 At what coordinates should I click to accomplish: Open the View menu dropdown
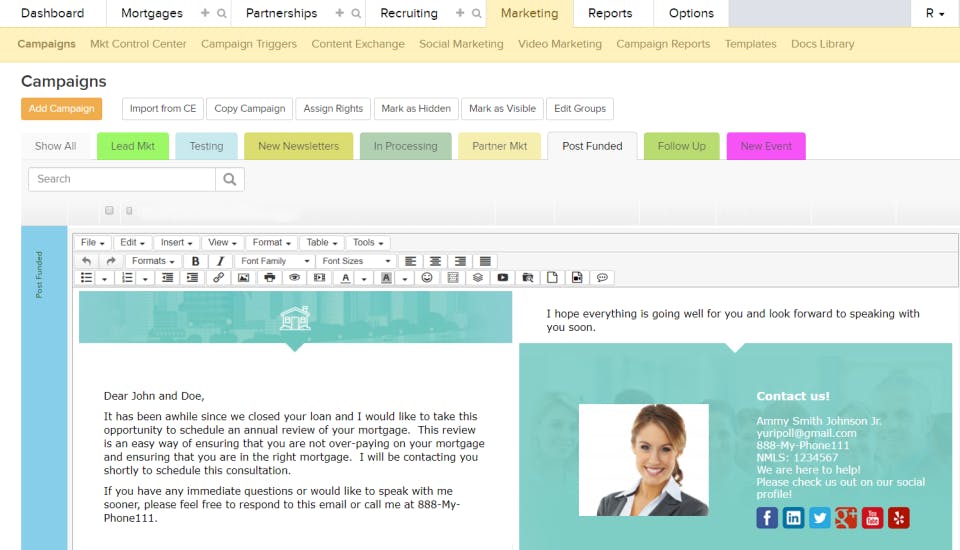[222, 243]
